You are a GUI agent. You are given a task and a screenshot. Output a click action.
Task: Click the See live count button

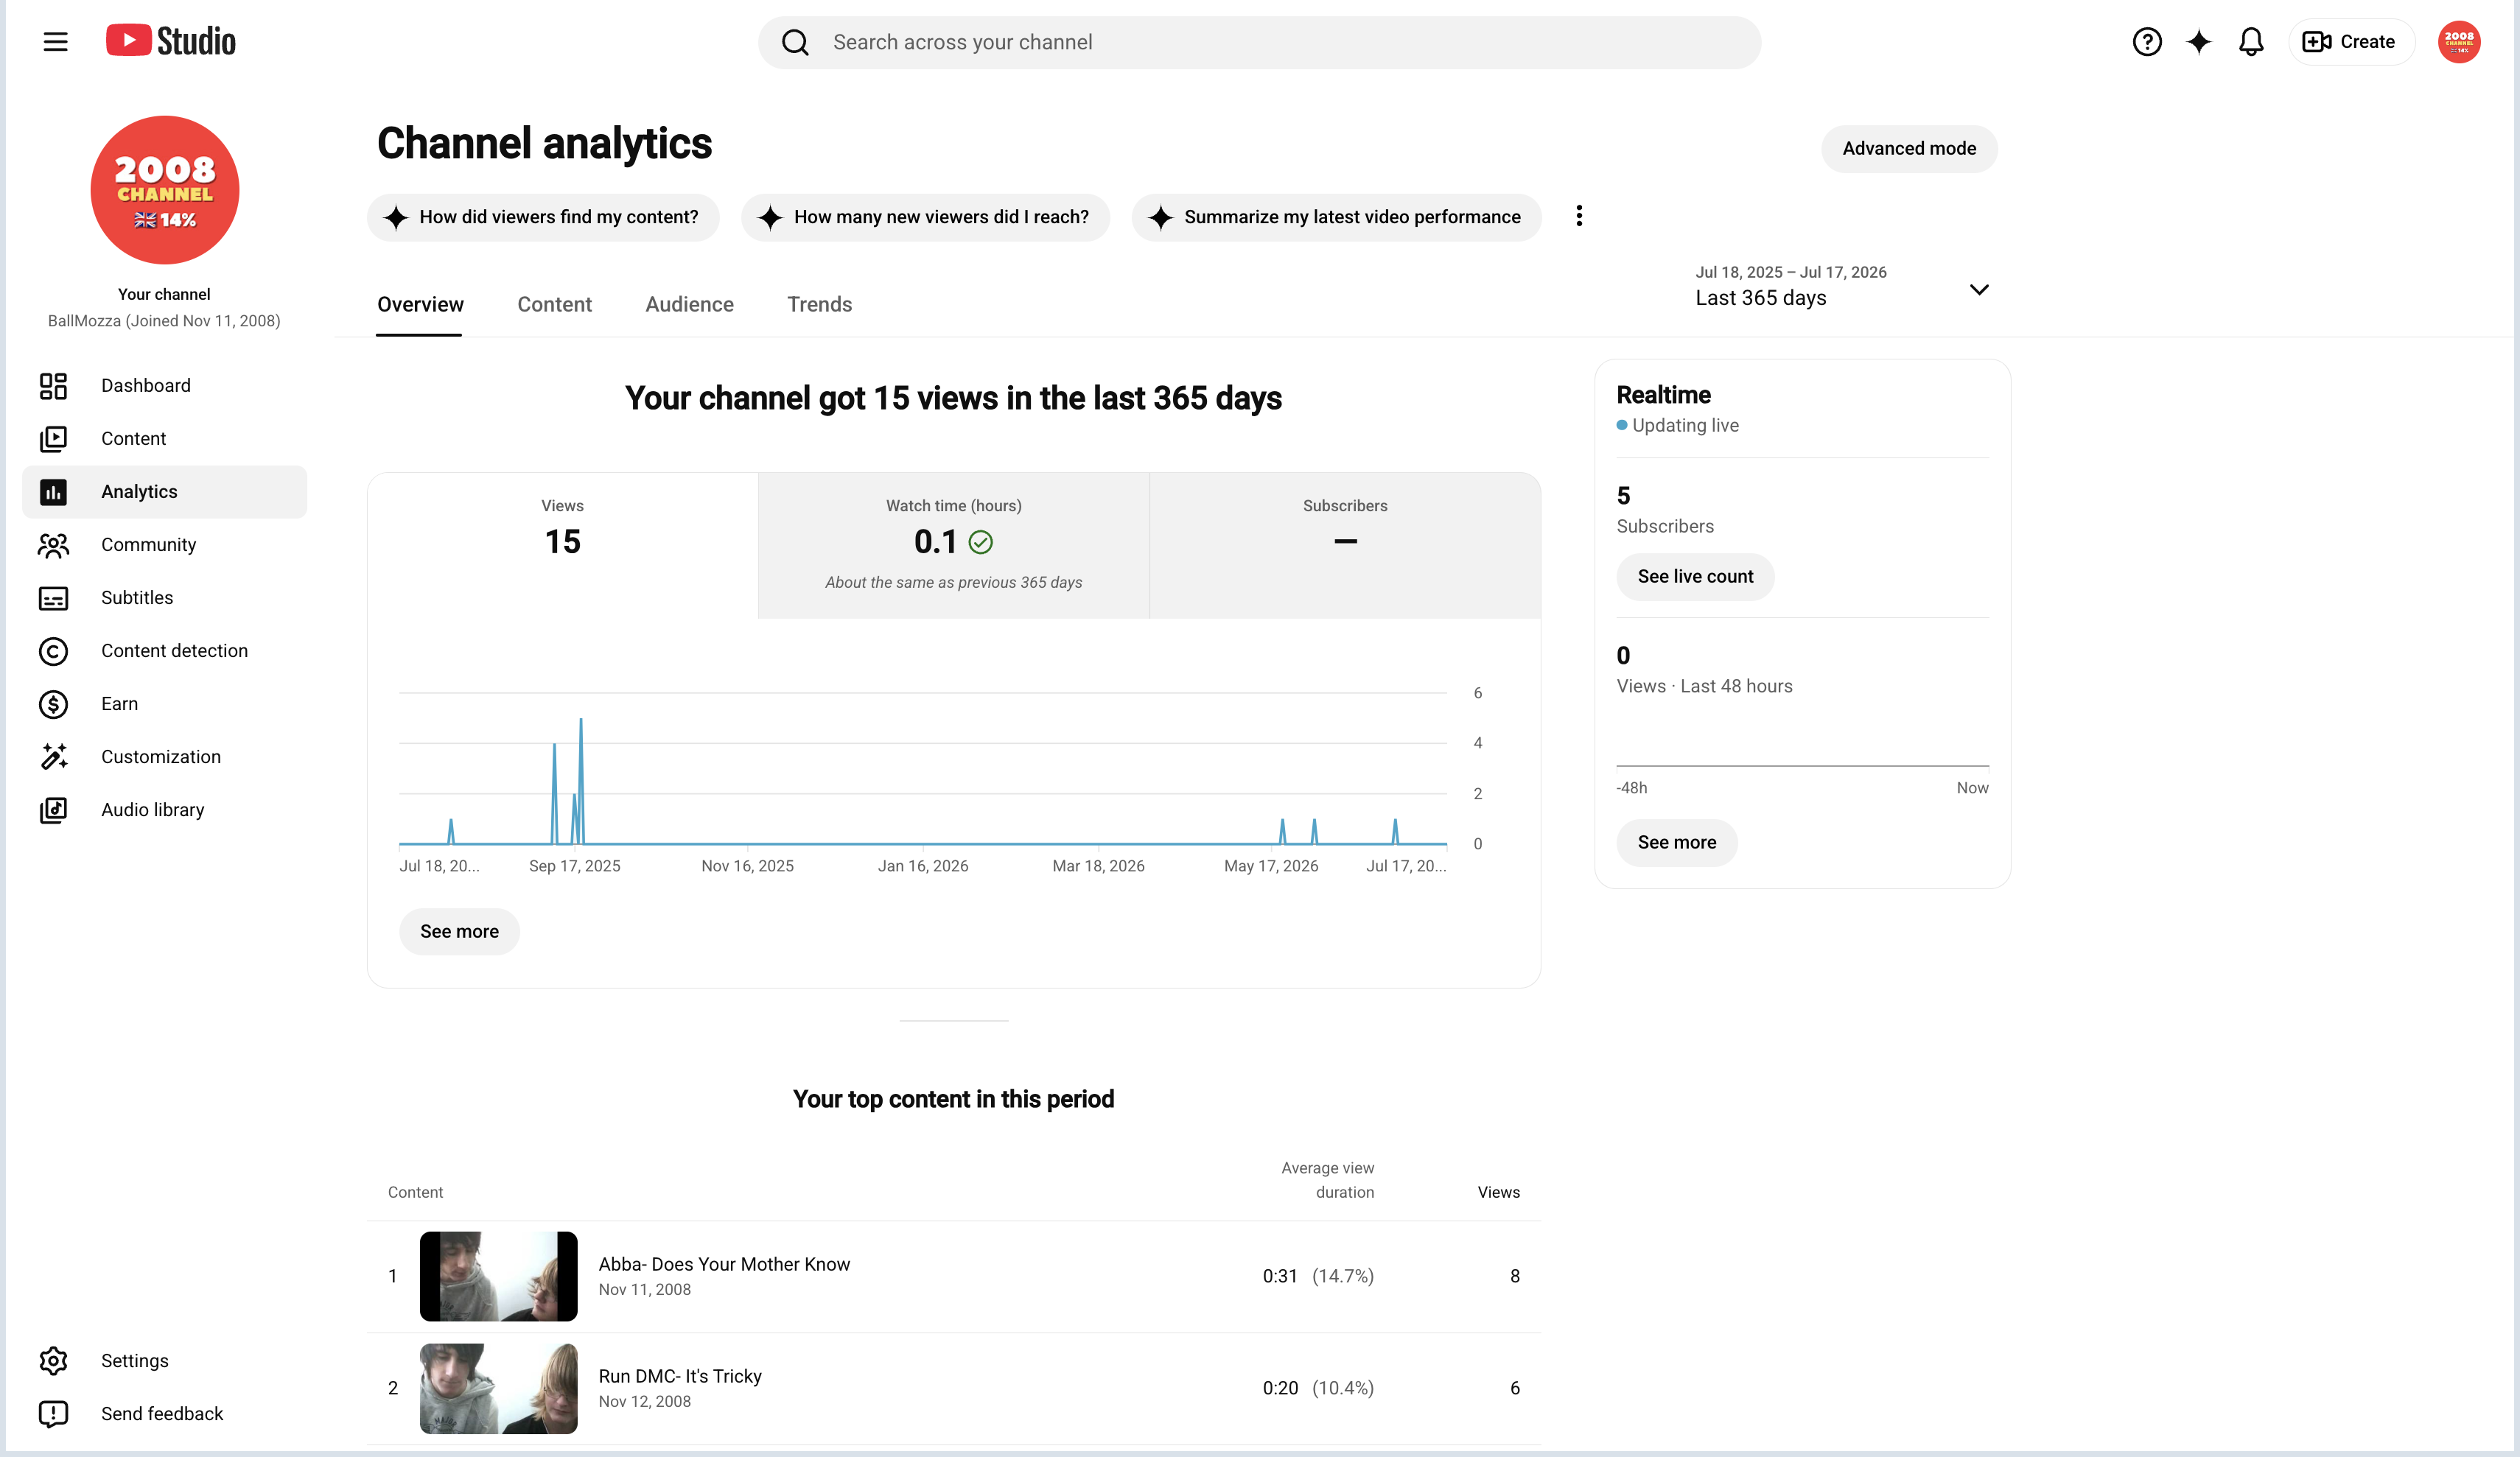(x=1695, y=577)
